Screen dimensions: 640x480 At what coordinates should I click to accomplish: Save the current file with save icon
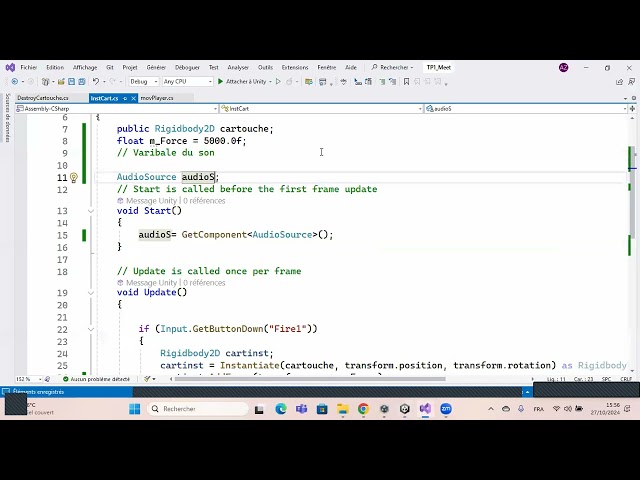[71, 82]
